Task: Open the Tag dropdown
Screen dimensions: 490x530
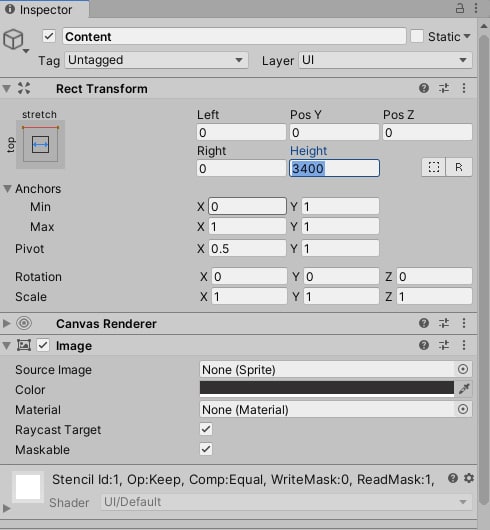Action: click(x=156, y=60)
